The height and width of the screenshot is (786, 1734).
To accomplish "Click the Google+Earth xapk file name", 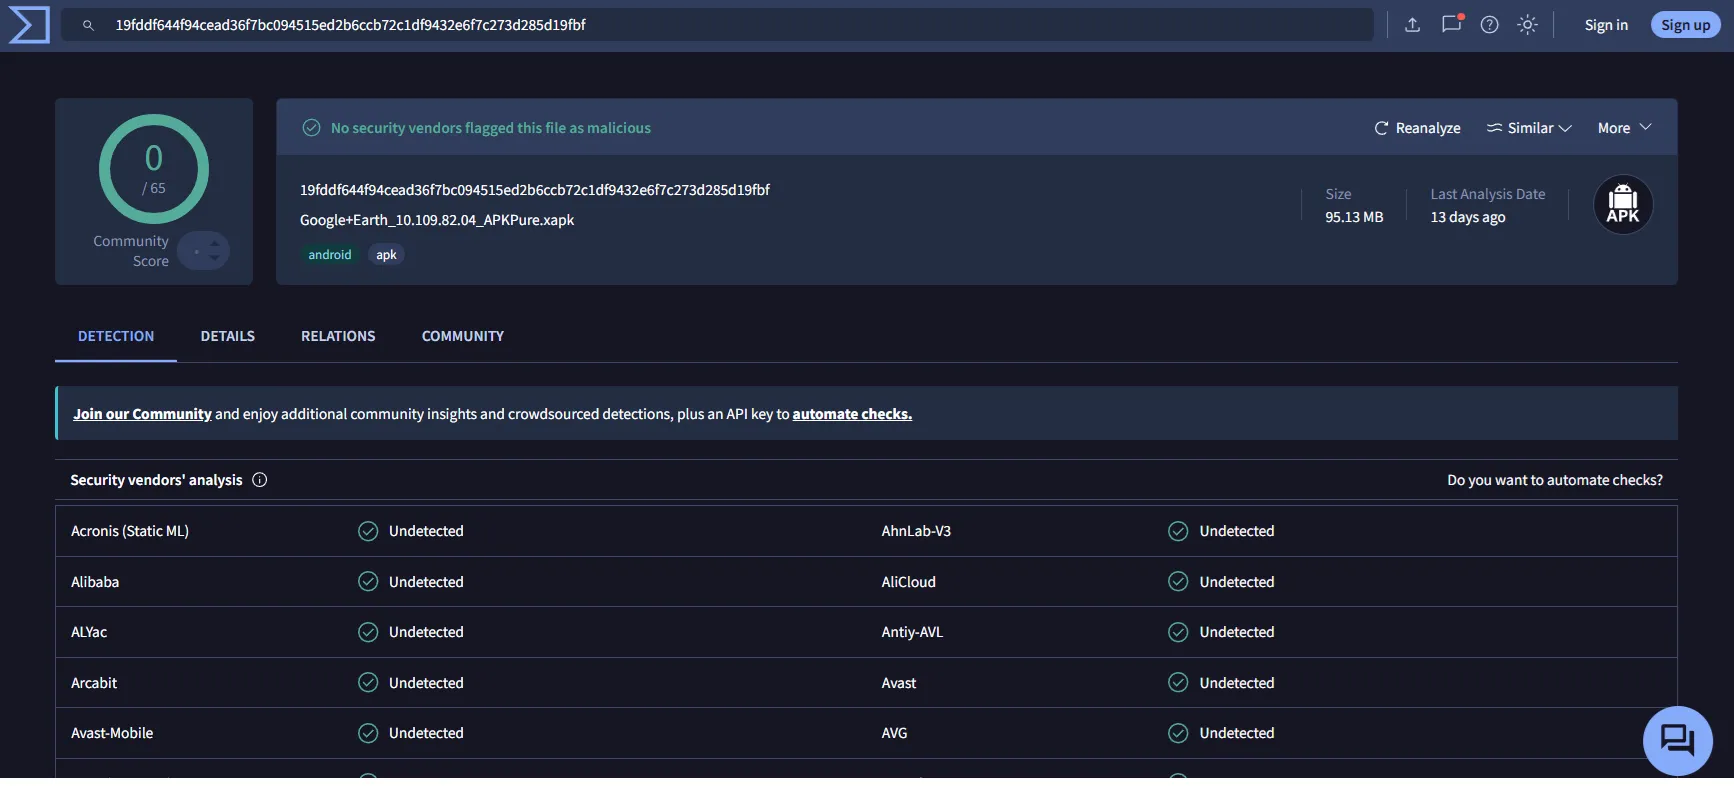I will tap(437, 220).
